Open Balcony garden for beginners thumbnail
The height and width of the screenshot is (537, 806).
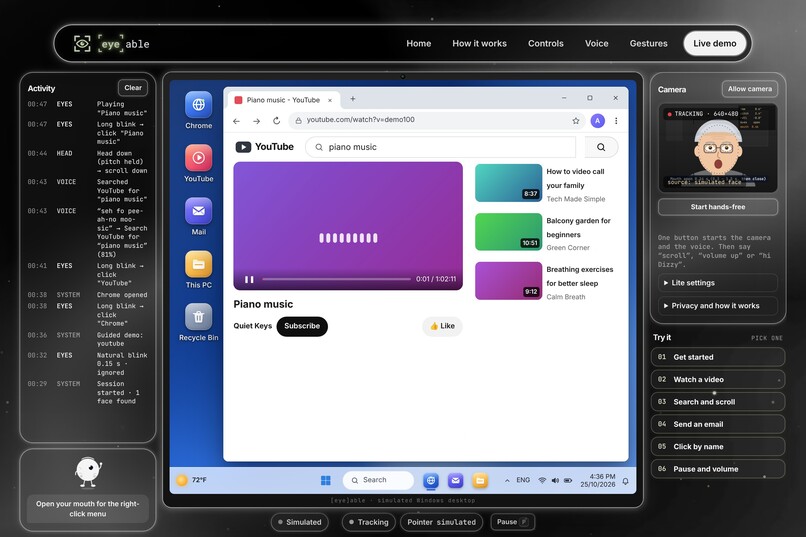coord(508,232)
